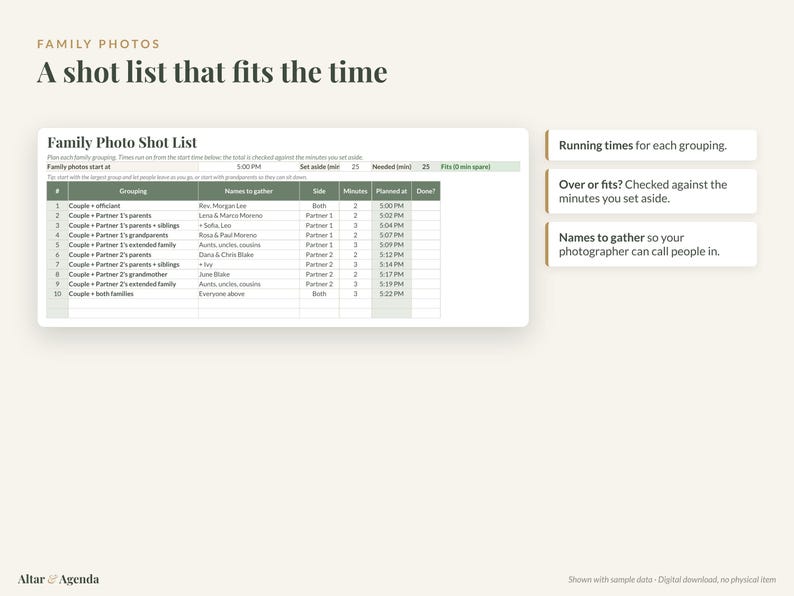Click the Planned at 5:19 PM cell
The width and height of the screenshot is (794, 596).
click(x=391, y=284)
